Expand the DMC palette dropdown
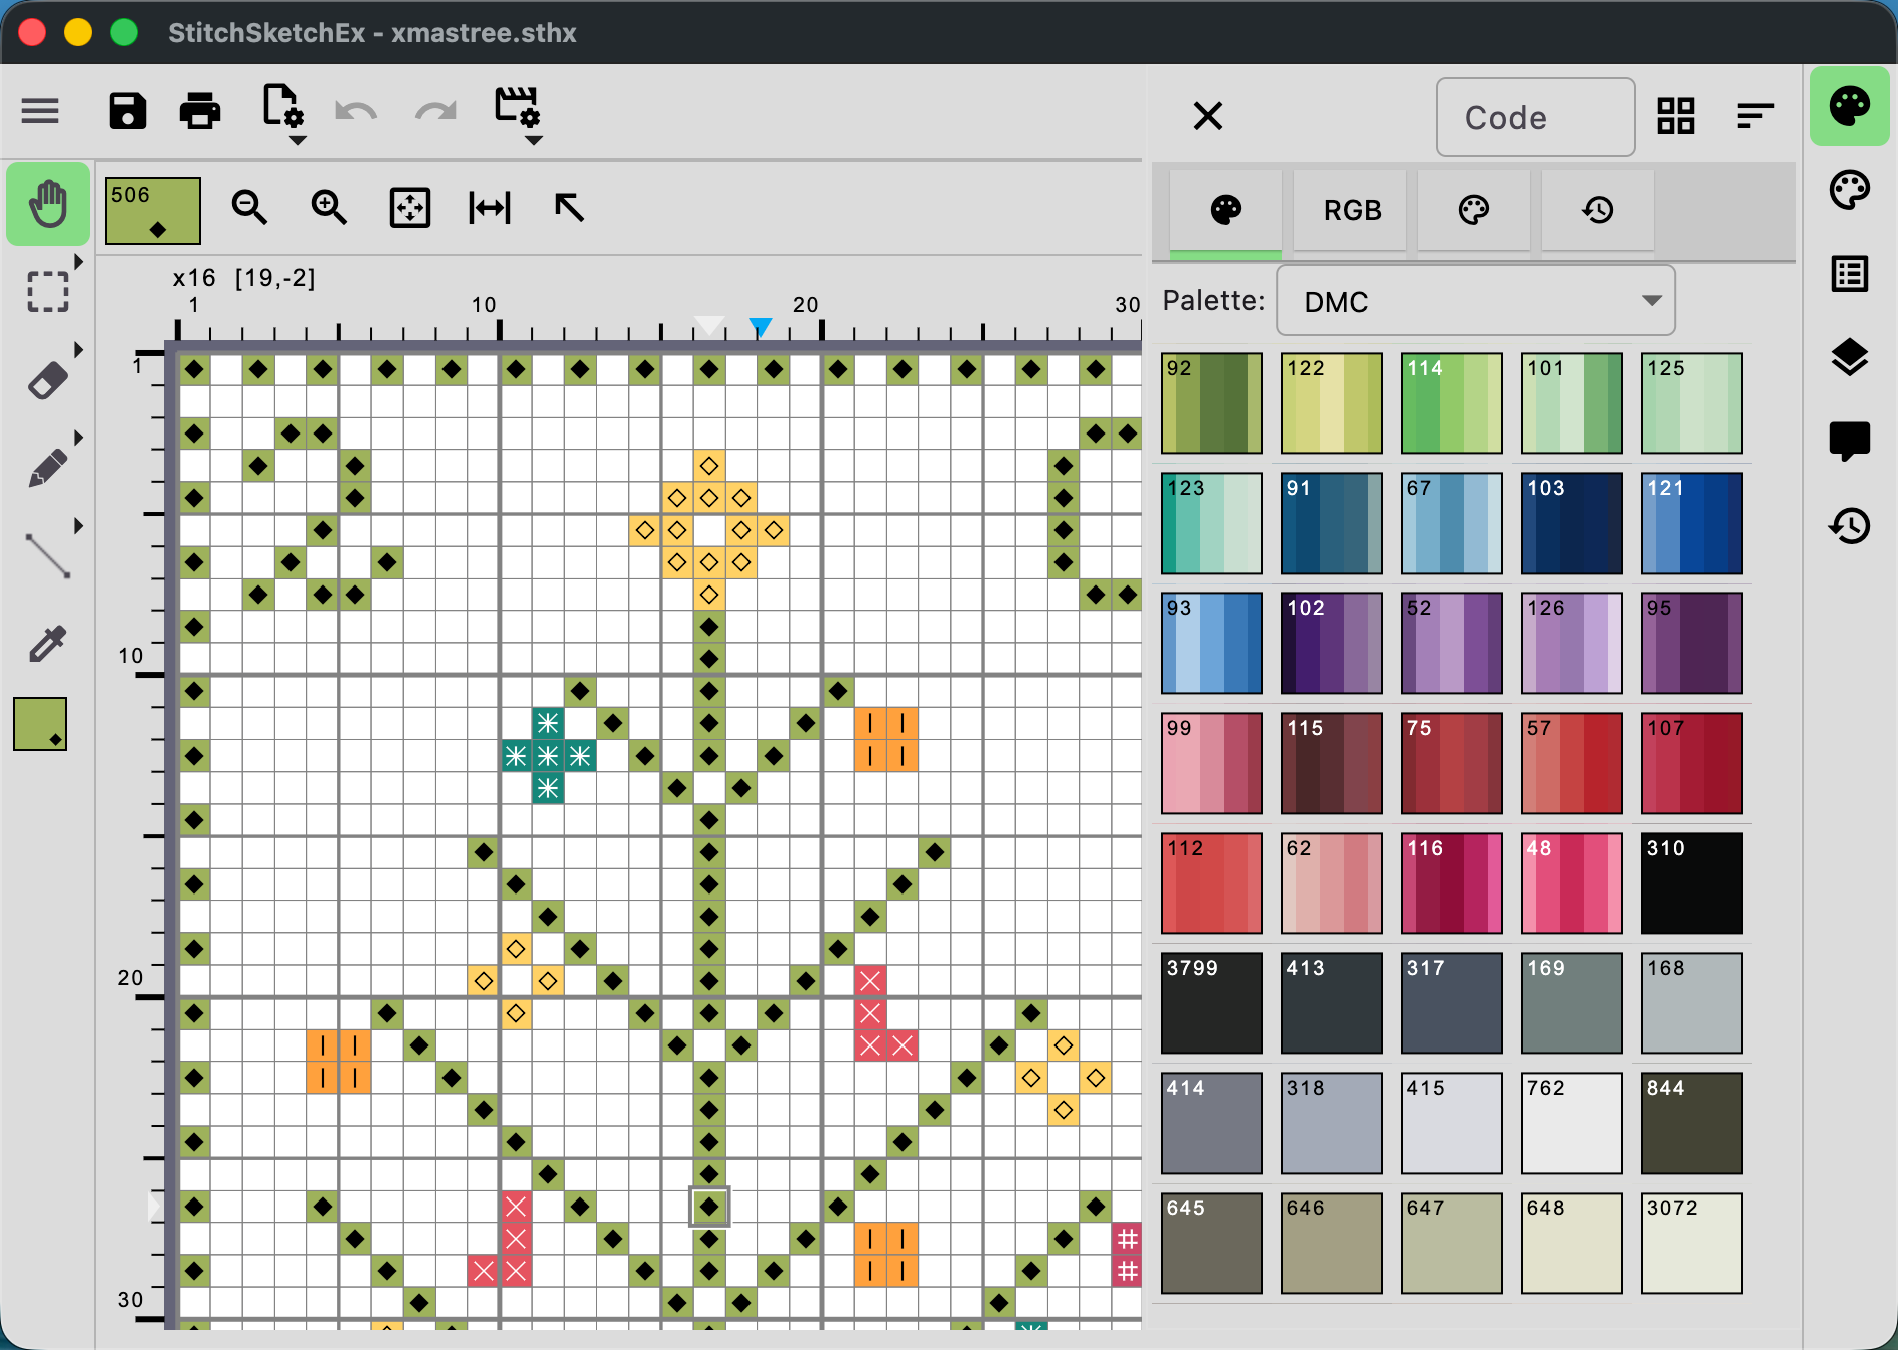The height and width of the screenshot is (1350, 1898). [x=1476, y=301]
